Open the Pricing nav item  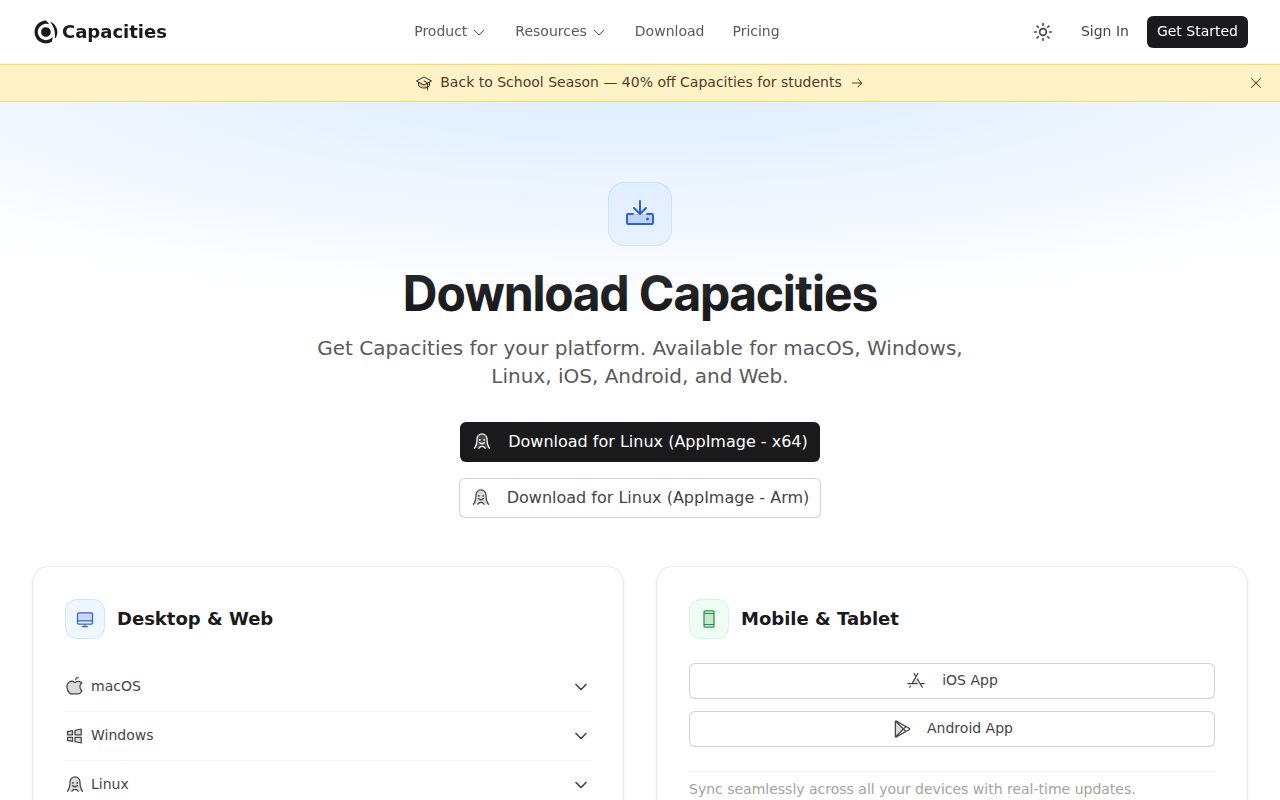(x=755, y=32)
